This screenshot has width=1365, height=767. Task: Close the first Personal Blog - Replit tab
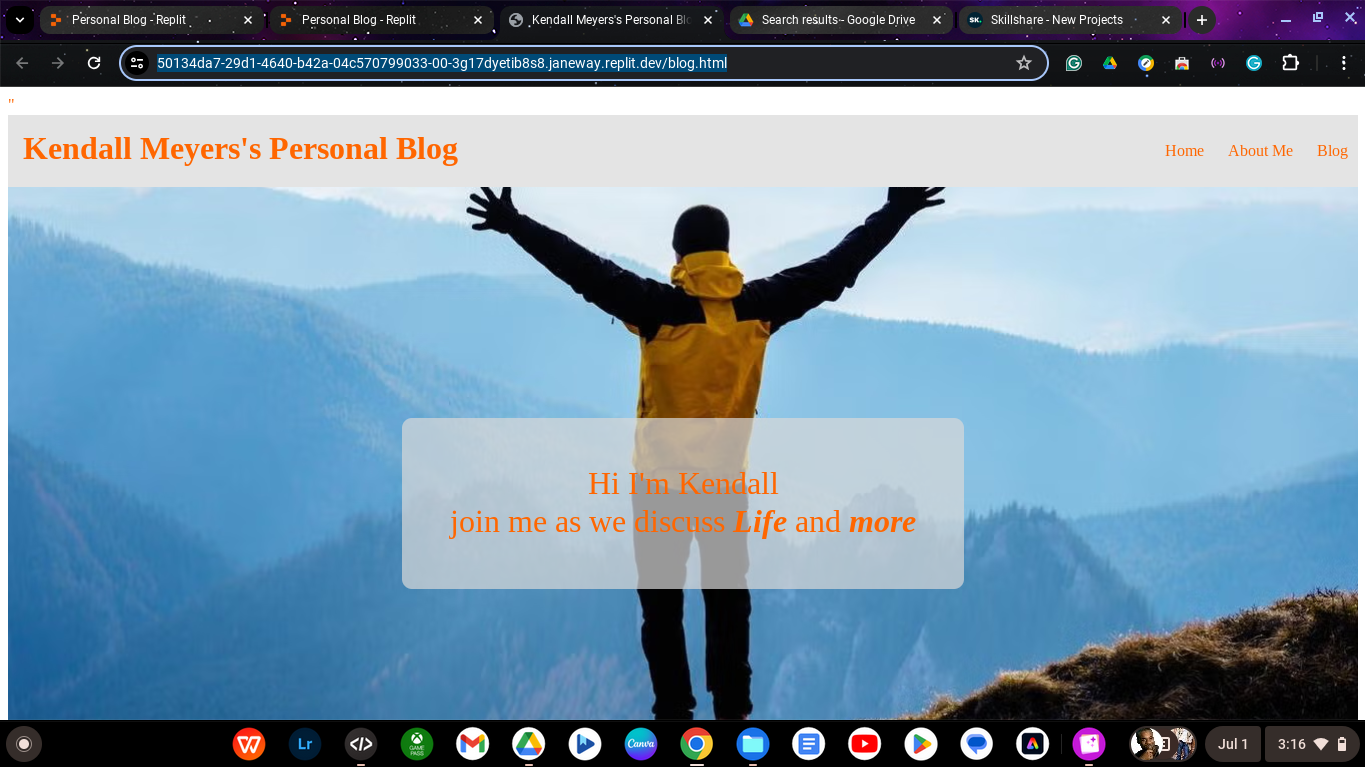pyautogui.click(x=248, y=20)
